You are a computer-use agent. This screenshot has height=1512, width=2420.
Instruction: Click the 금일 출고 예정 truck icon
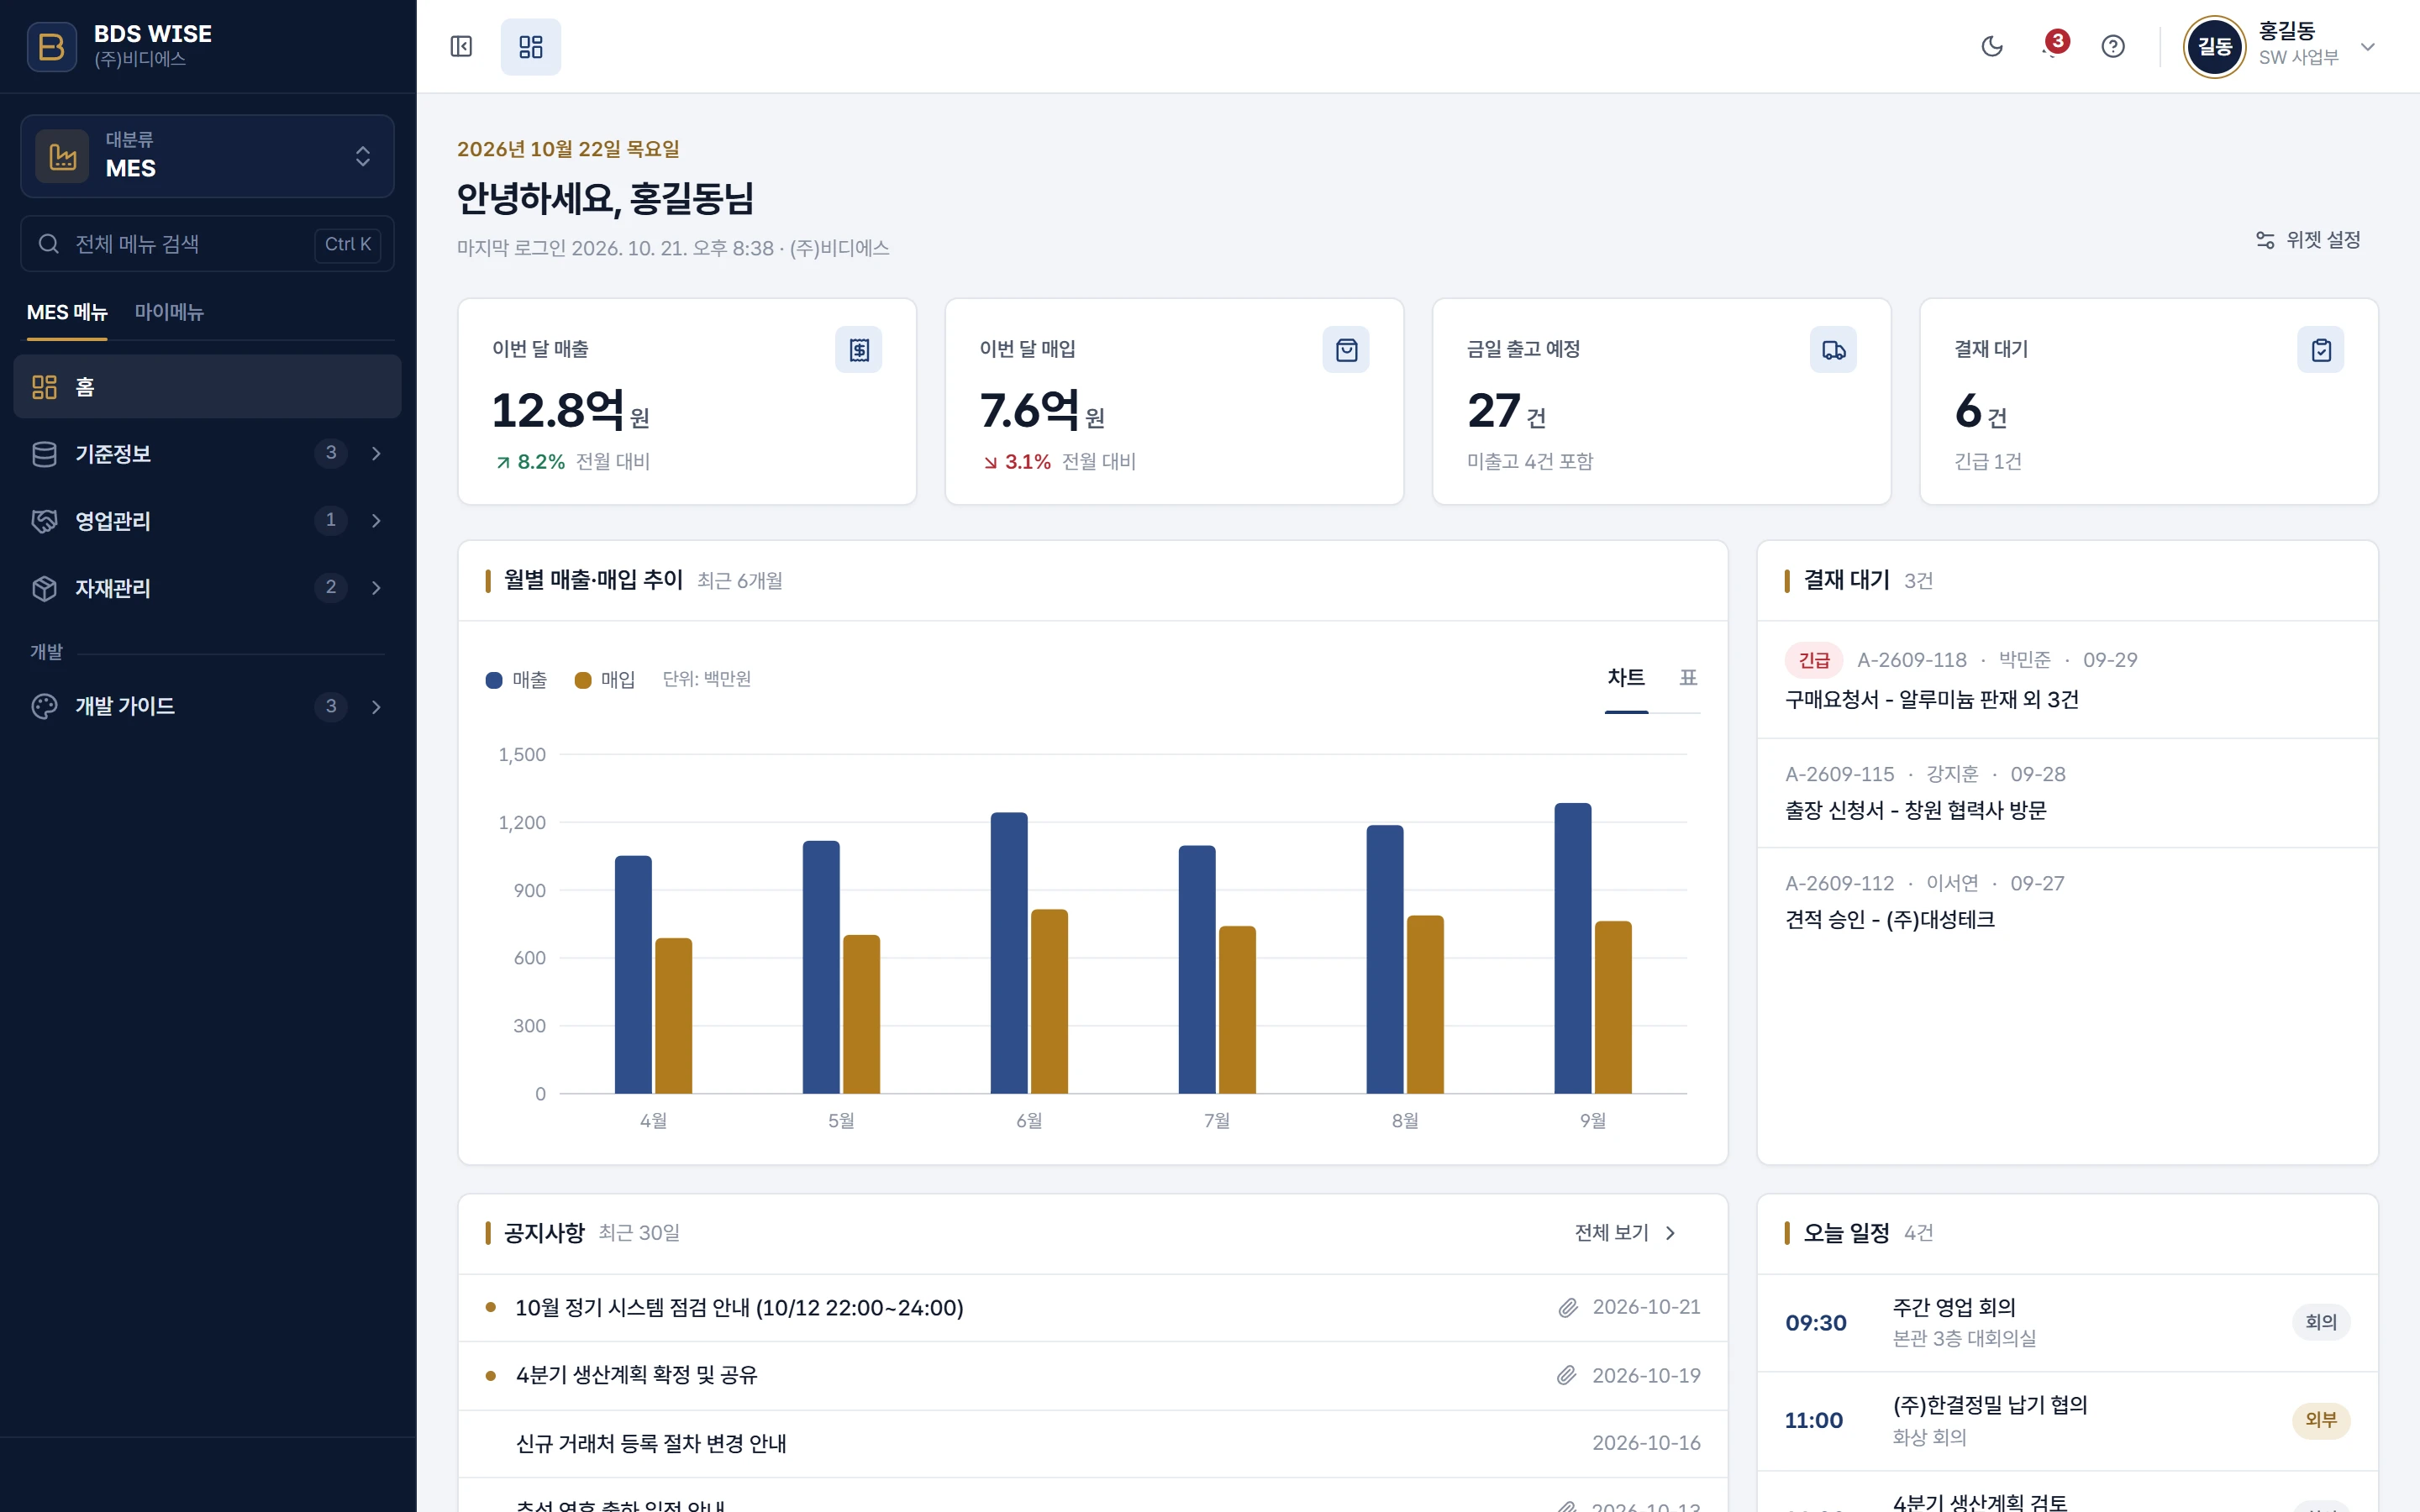[1833, 350]
